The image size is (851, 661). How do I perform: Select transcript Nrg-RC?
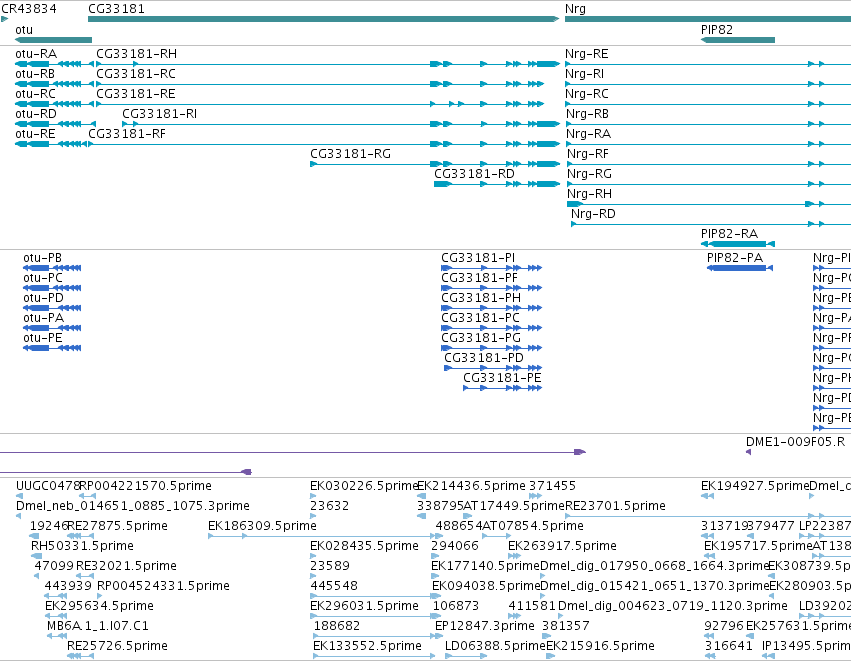[708, 104]
